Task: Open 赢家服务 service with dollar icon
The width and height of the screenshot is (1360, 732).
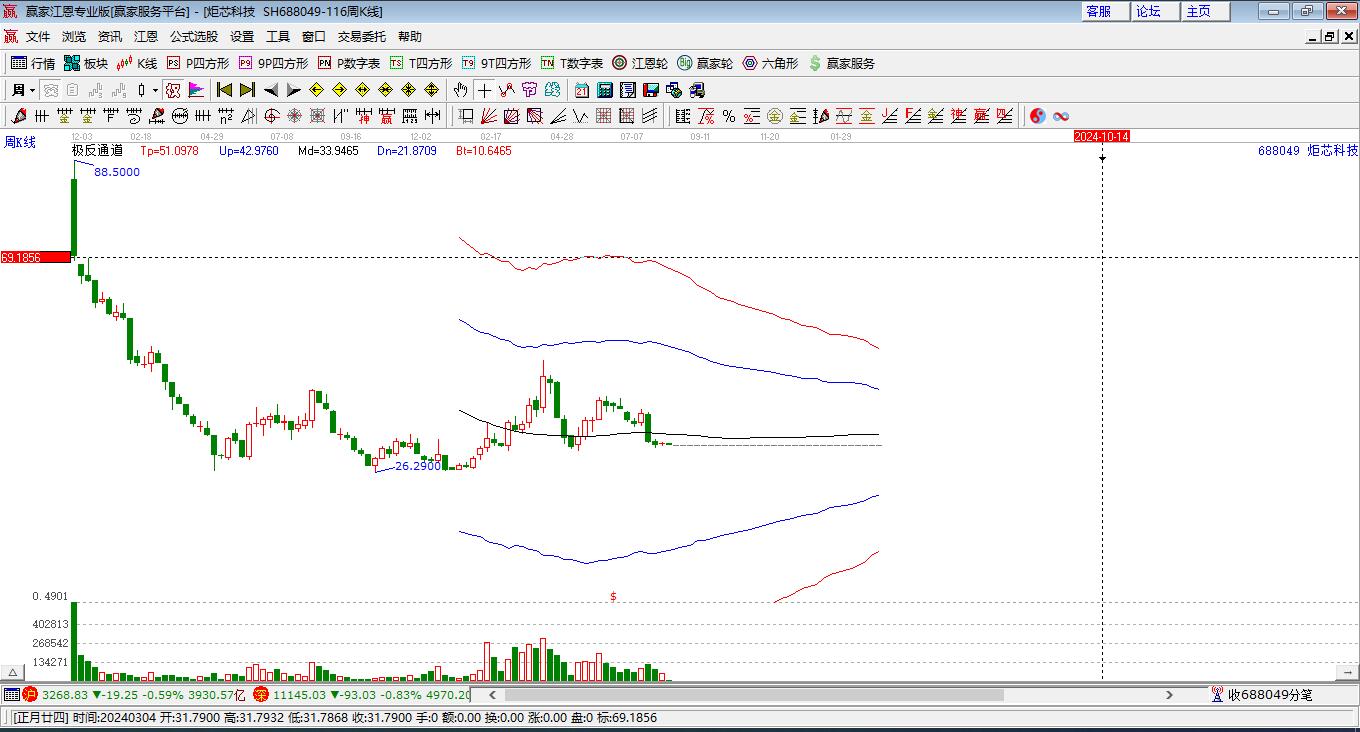Action: pos(841,63)
